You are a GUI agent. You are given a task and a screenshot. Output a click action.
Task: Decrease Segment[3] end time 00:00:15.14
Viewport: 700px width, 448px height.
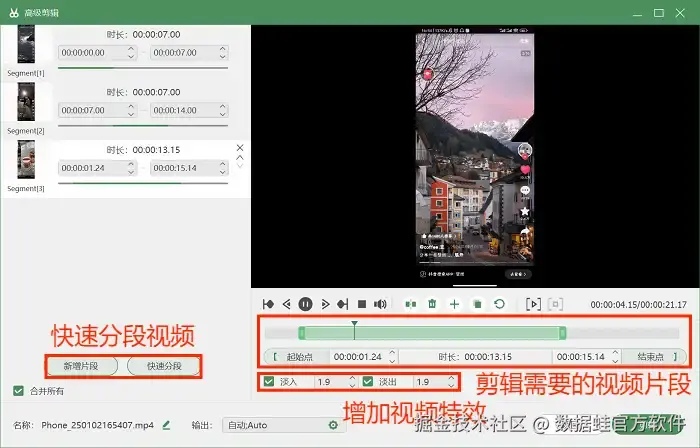pos(222,172)
